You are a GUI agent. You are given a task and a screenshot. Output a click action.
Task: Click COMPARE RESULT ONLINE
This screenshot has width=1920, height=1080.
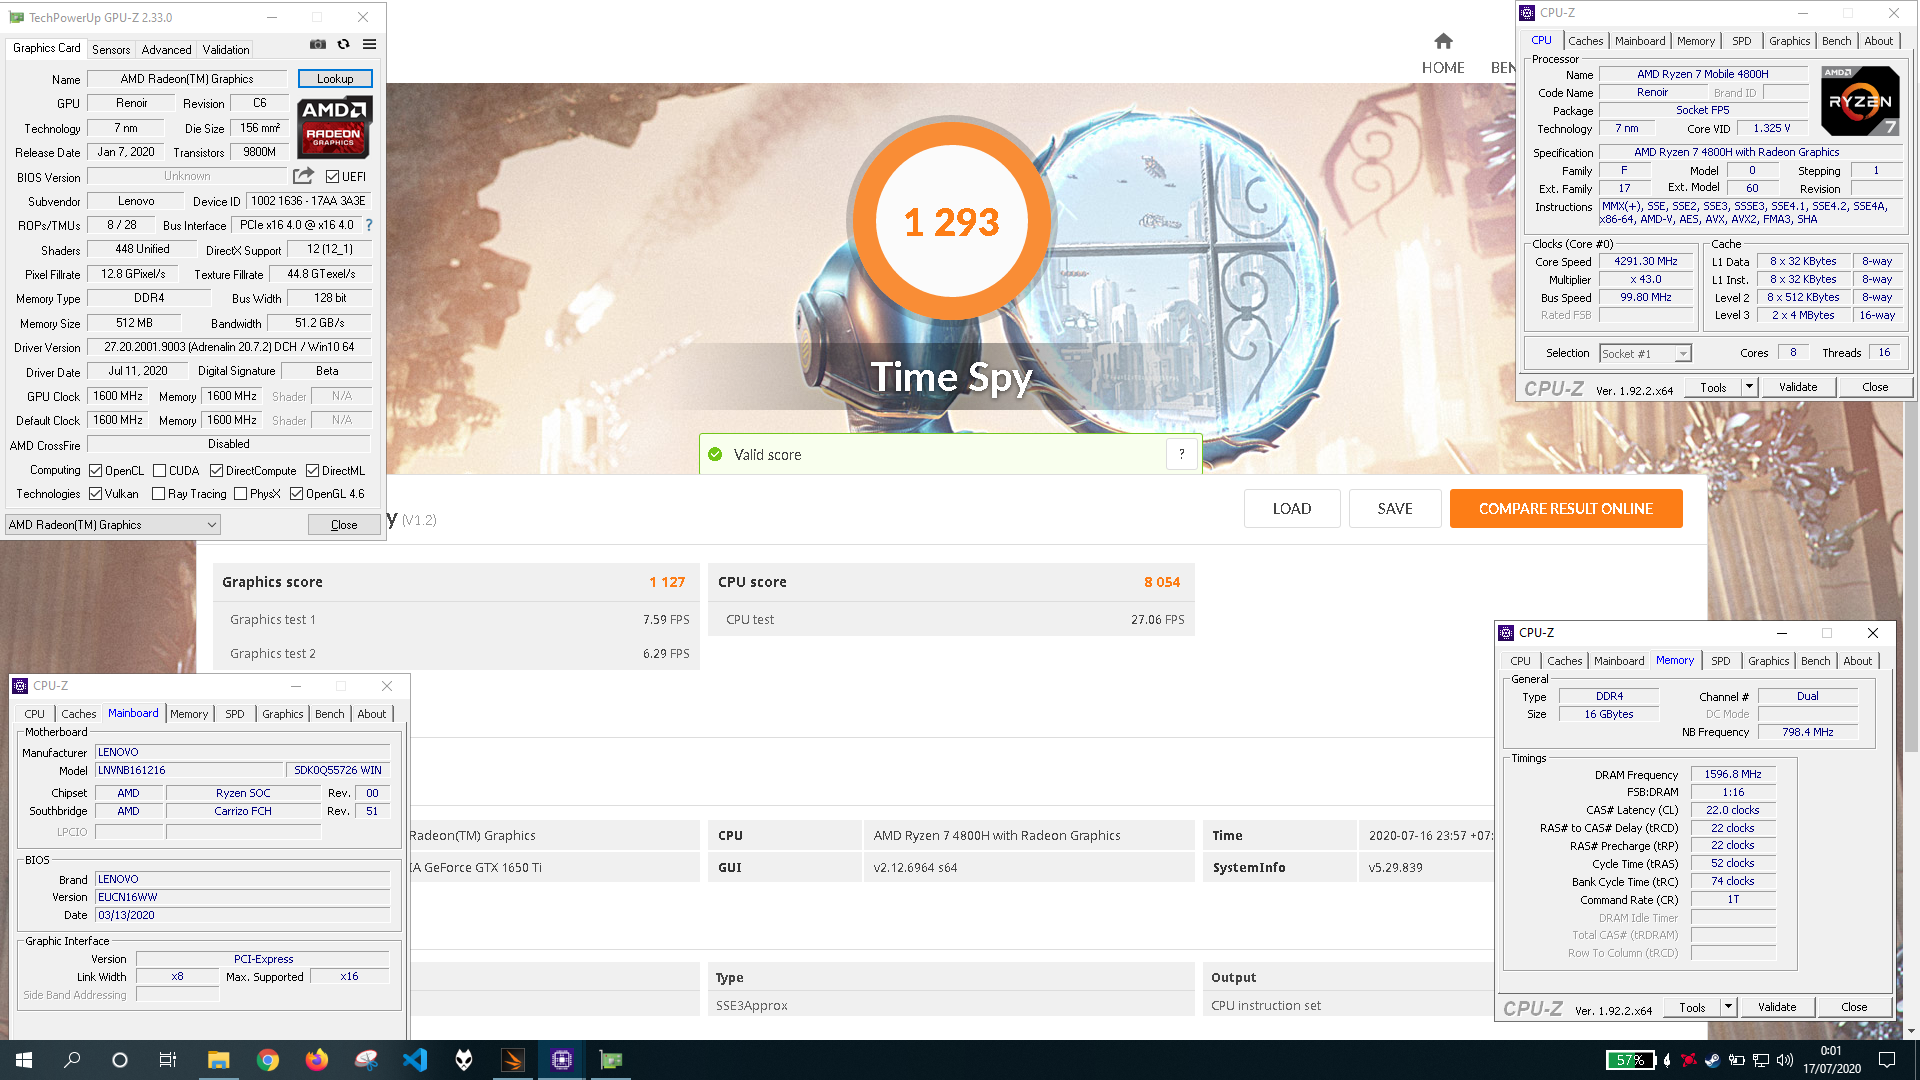click(1566, 508)
